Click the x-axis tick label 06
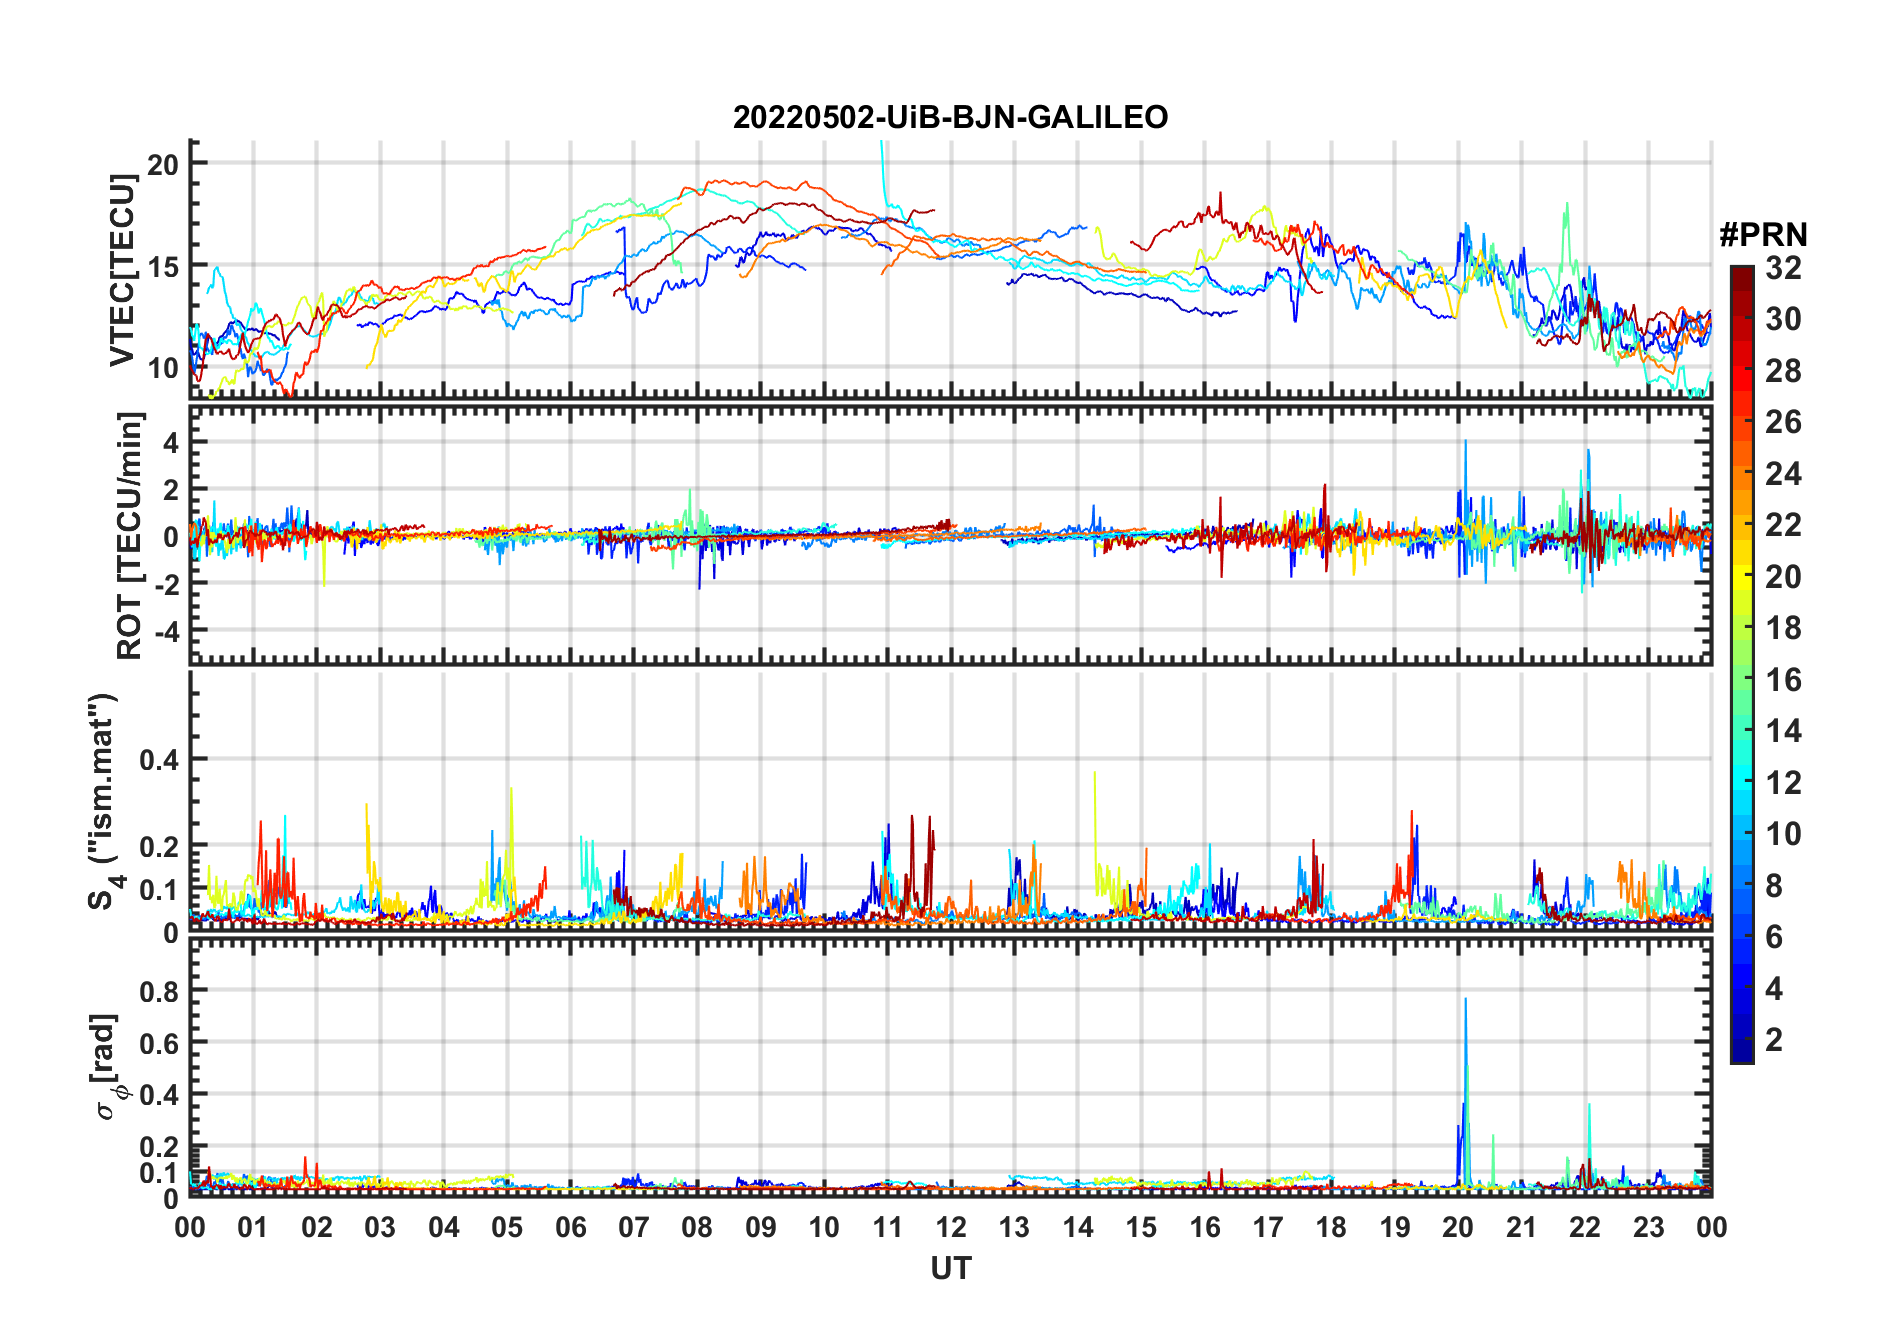 (570, 1227)
